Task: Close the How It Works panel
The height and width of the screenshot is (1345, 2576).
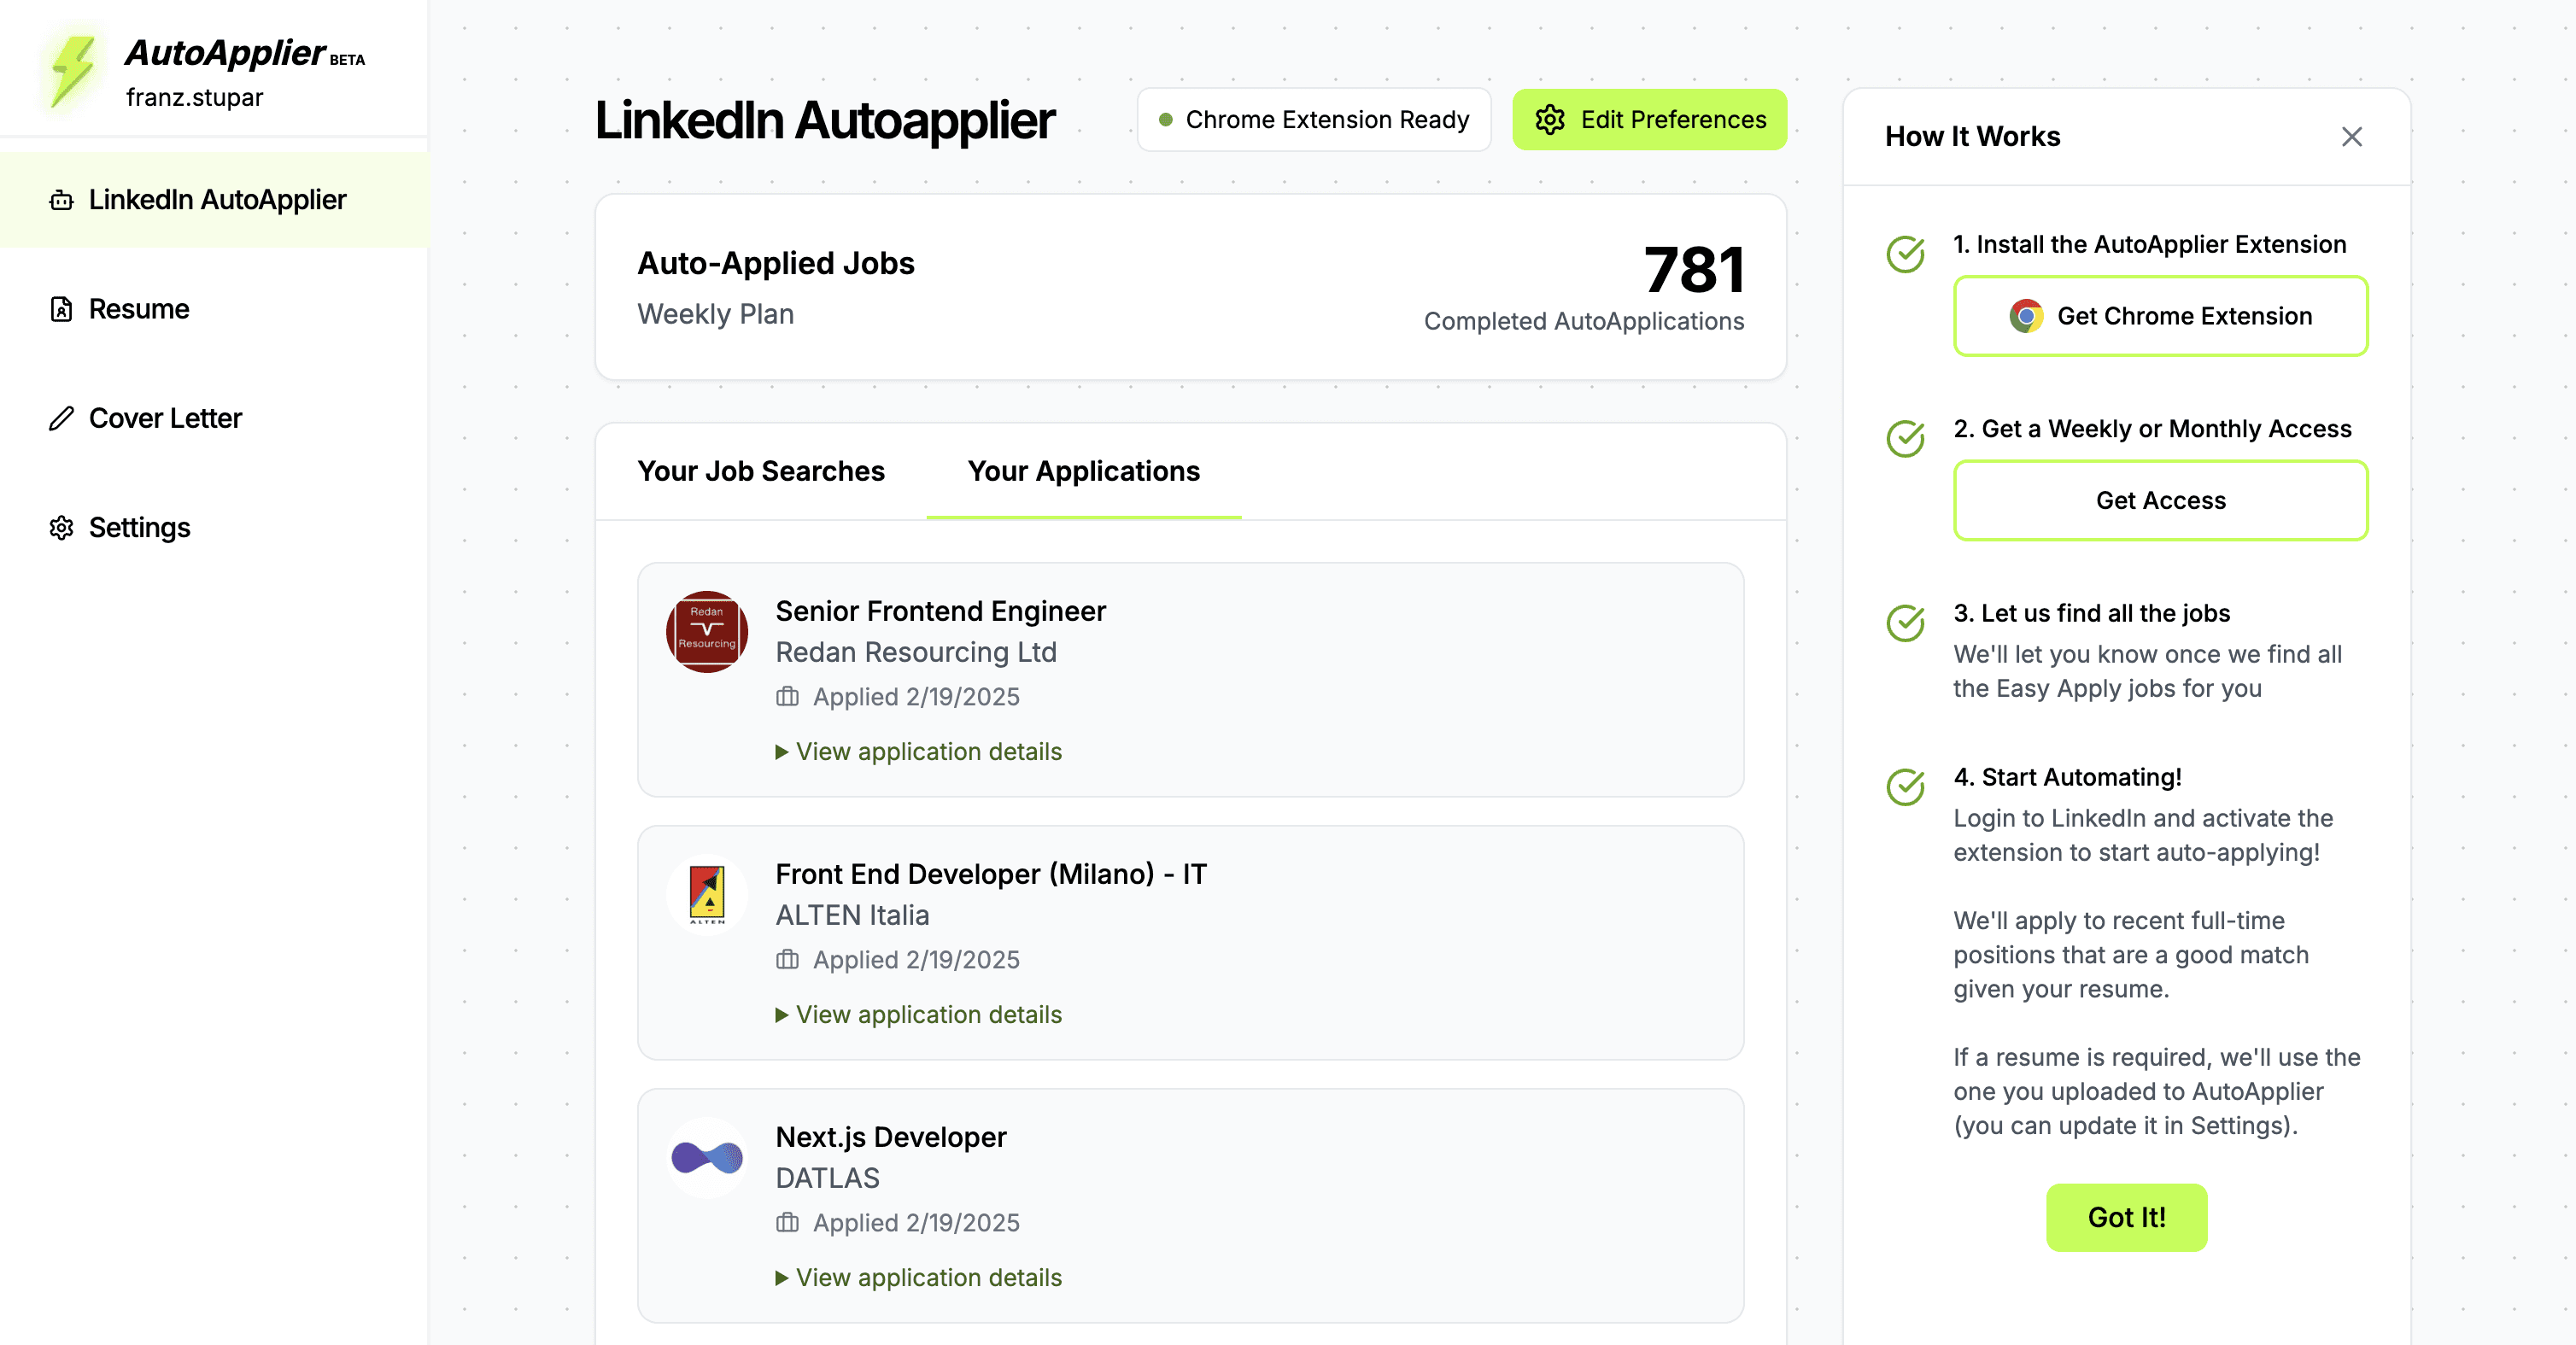Action: 2352,136
